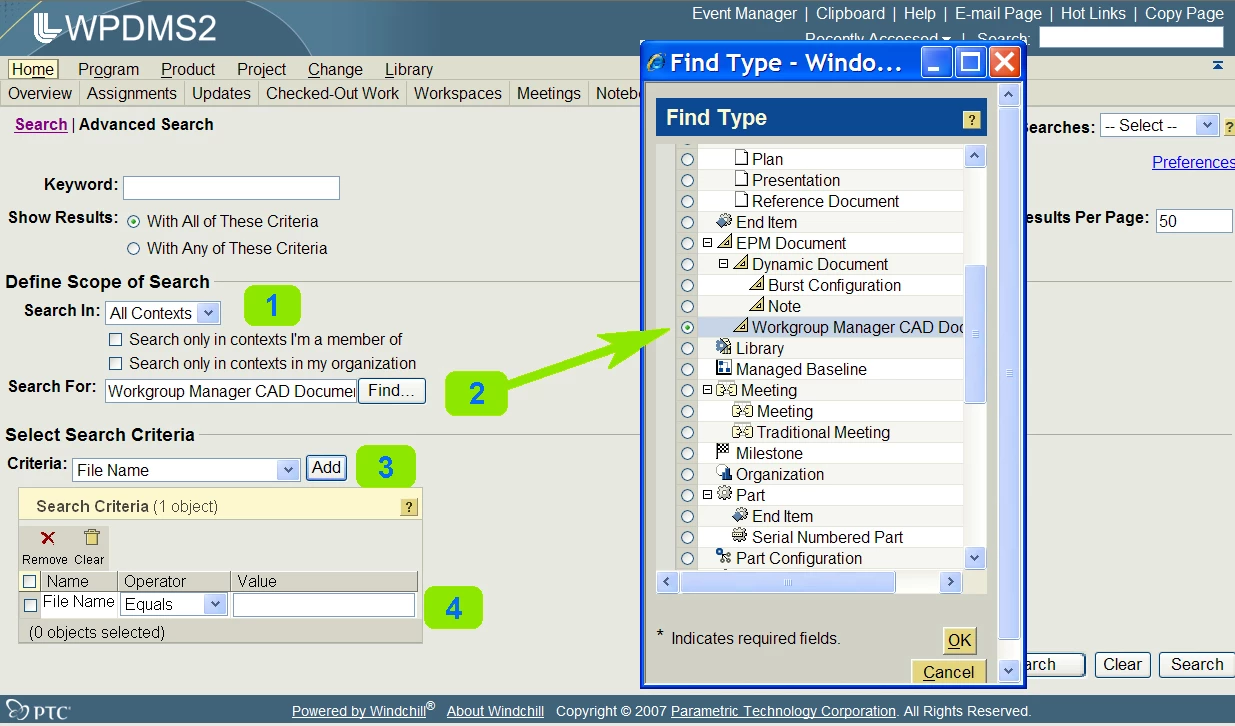Click the main page Clear button
Viewport: 1235px width, 726px height.
tap(1122, 664)
